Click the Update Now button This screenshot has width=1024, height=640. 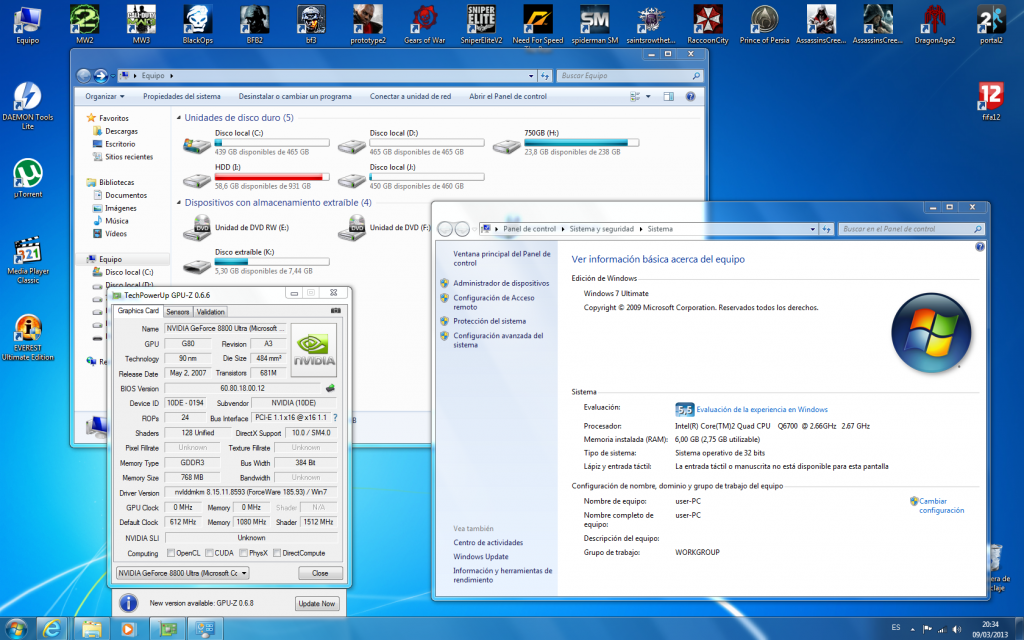click(x=317, y=603)
